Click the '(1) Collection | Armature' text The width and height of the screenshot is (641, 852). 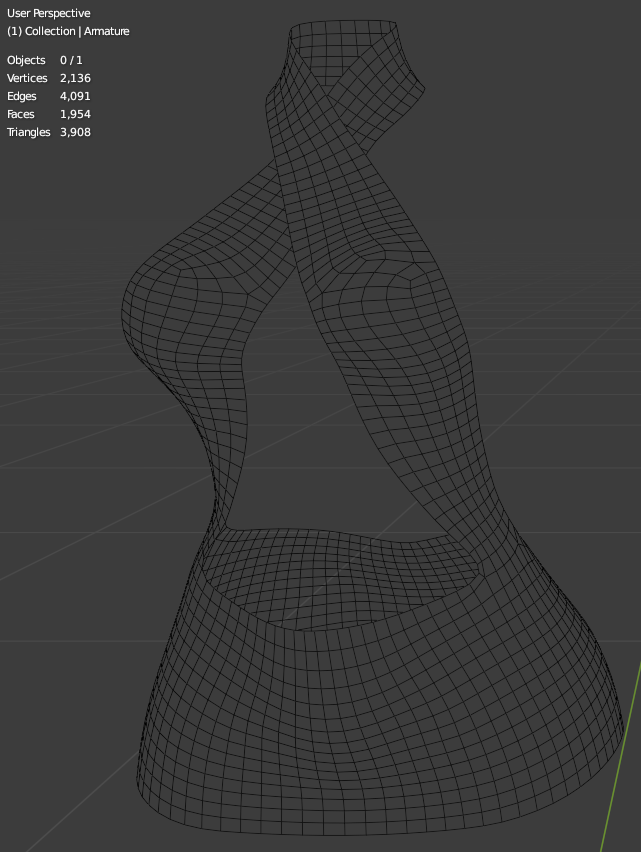[x=68, y=31]
